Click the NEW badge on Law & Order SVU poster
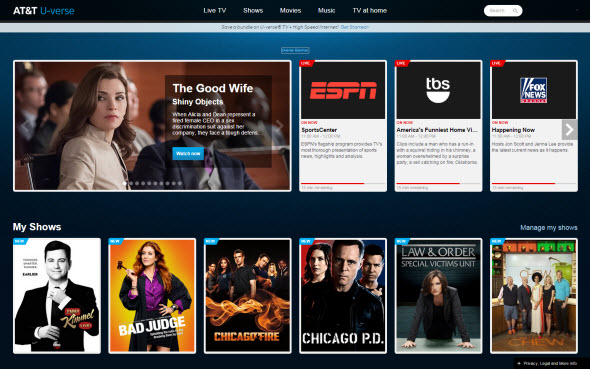 402,241
